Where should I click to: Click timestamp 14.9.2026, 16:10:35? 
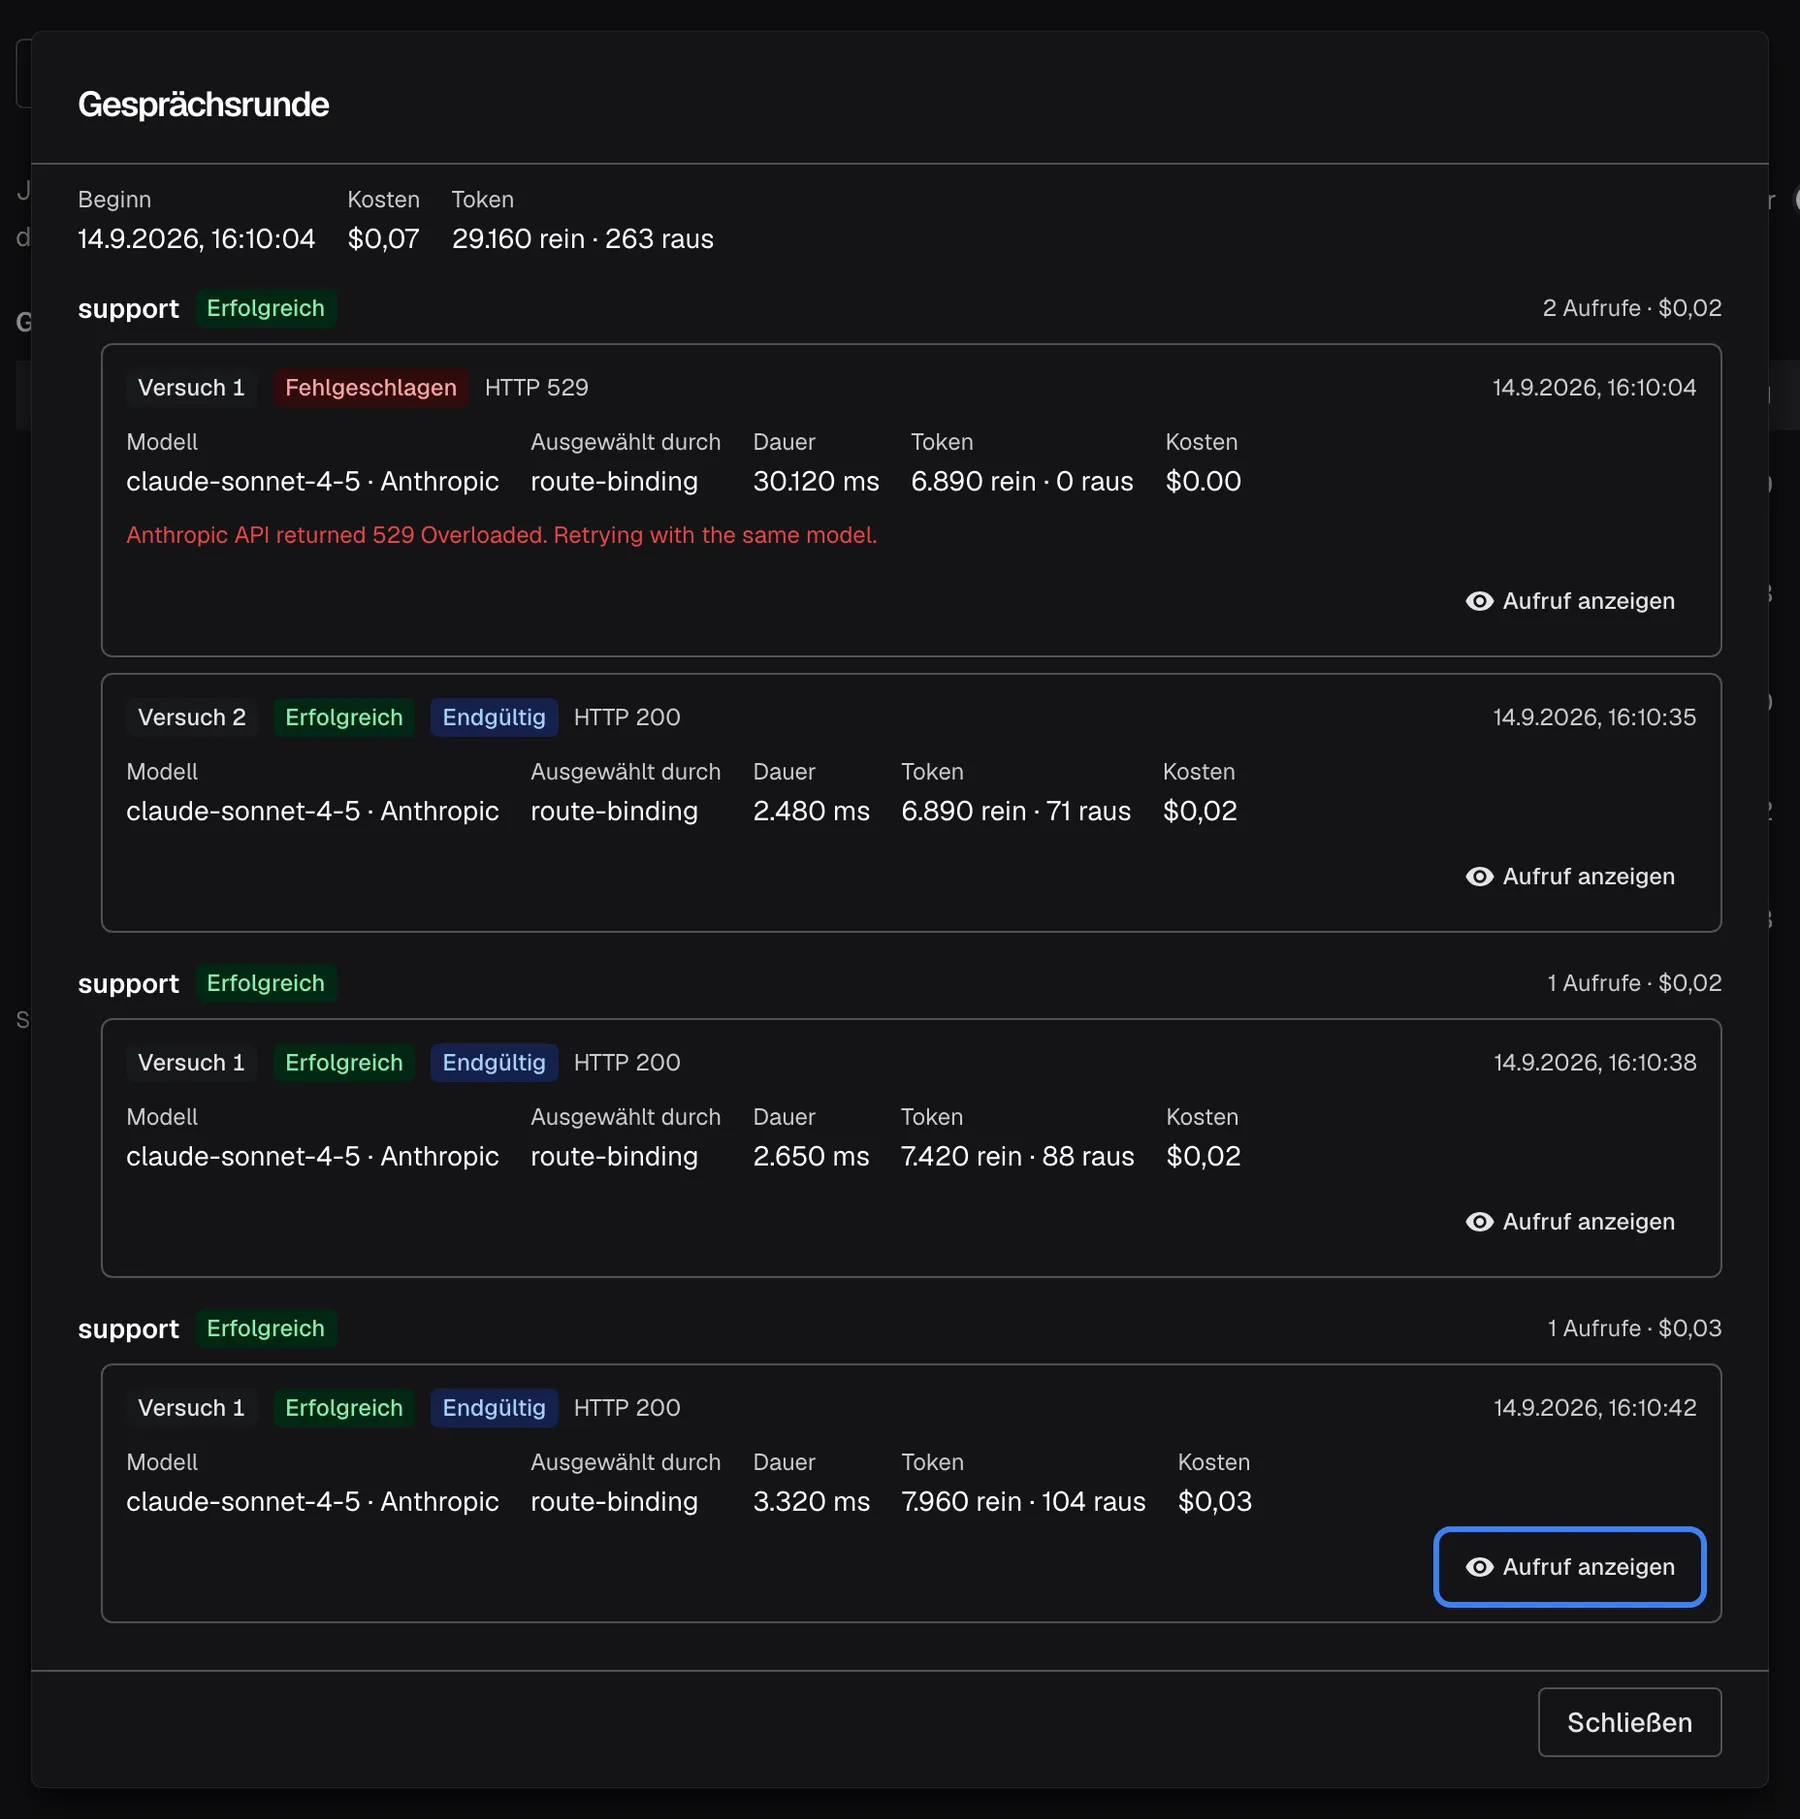pos(1594,717)
